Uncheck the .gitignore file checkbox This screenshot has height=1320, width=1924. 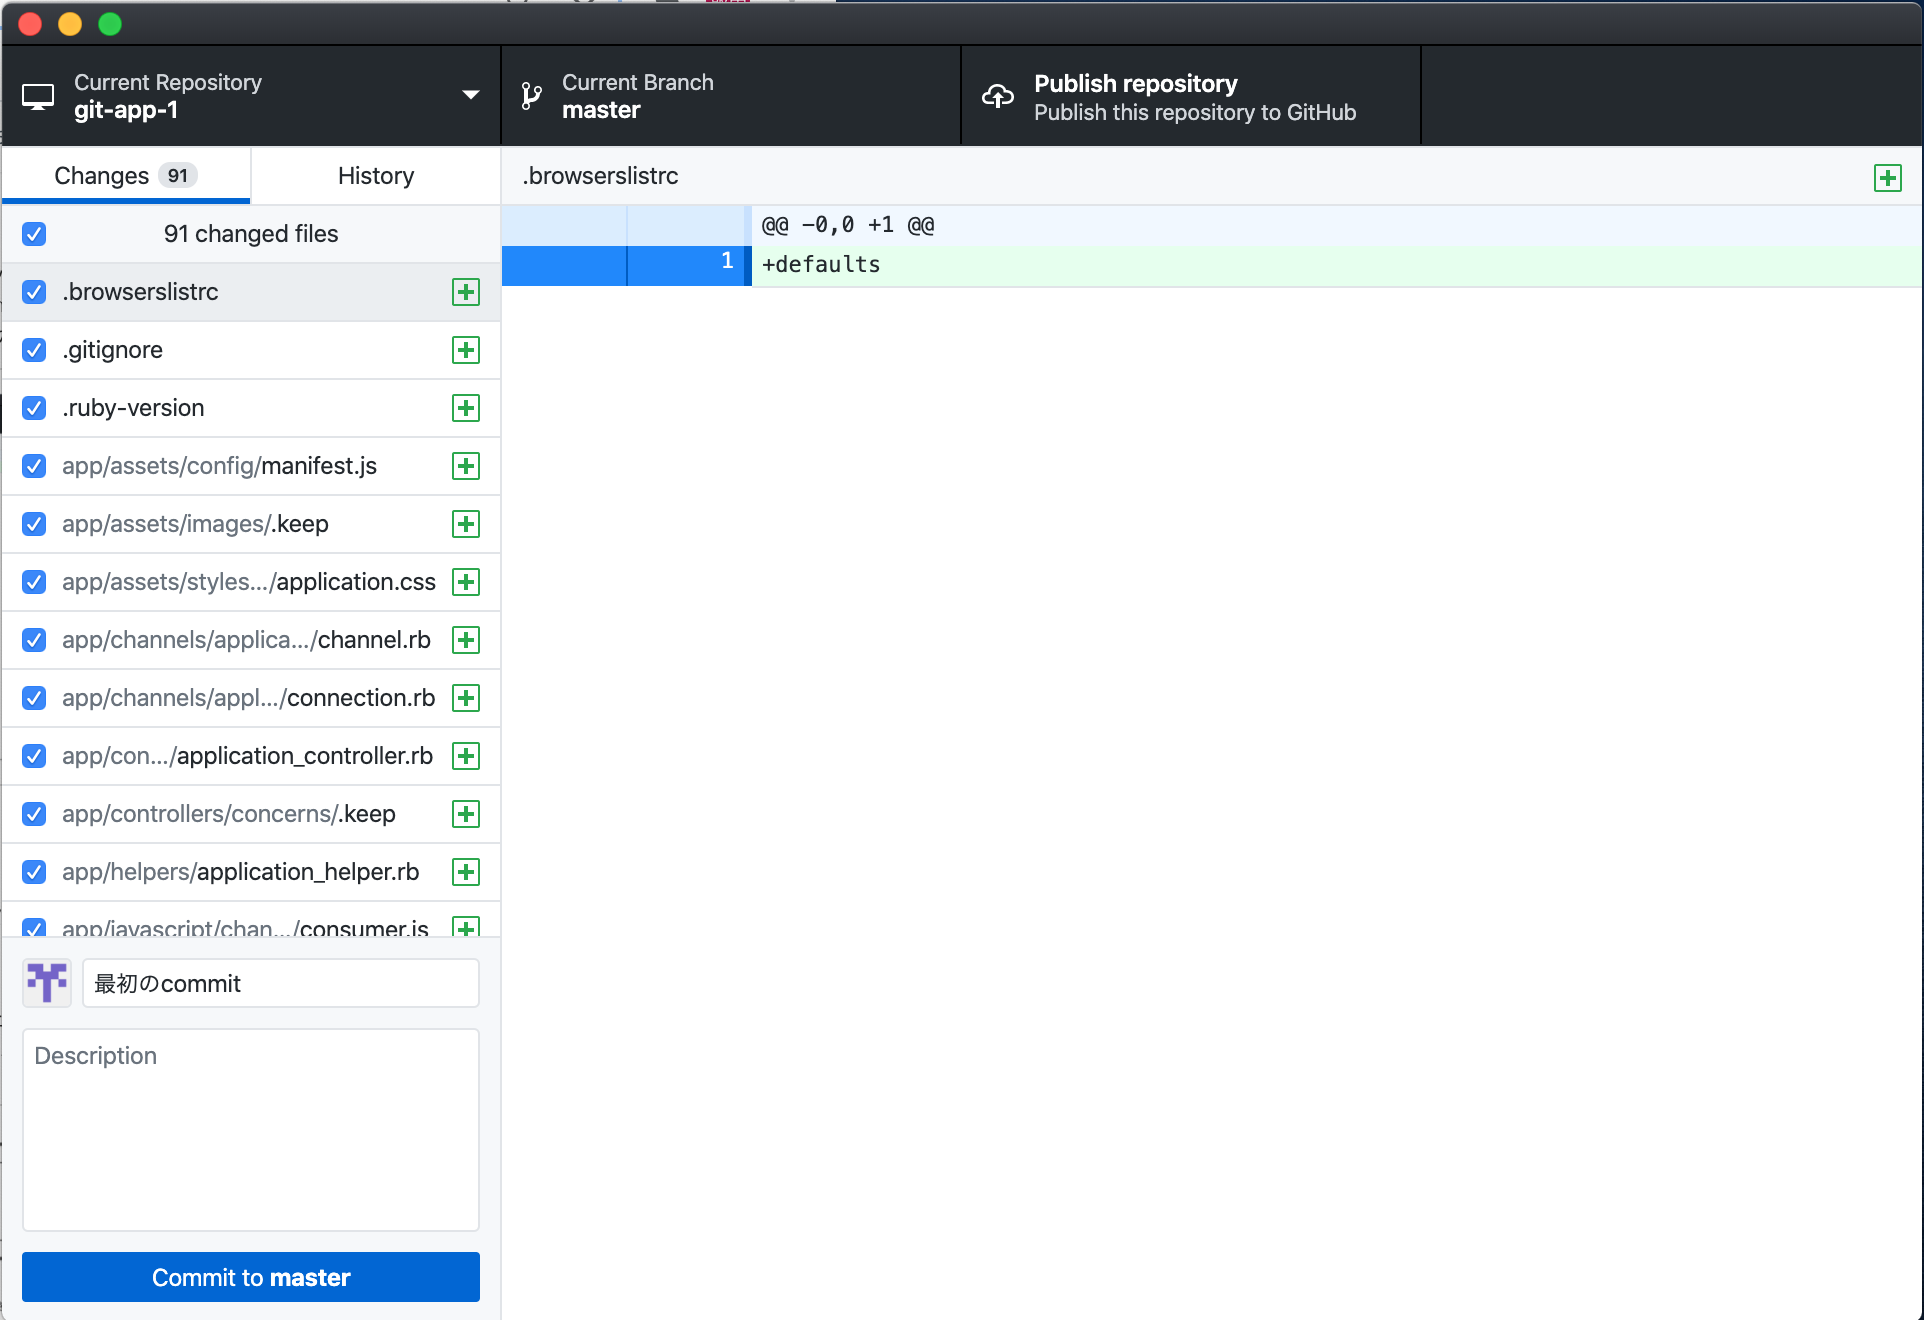pyautogui.click(x=34, y=350)
